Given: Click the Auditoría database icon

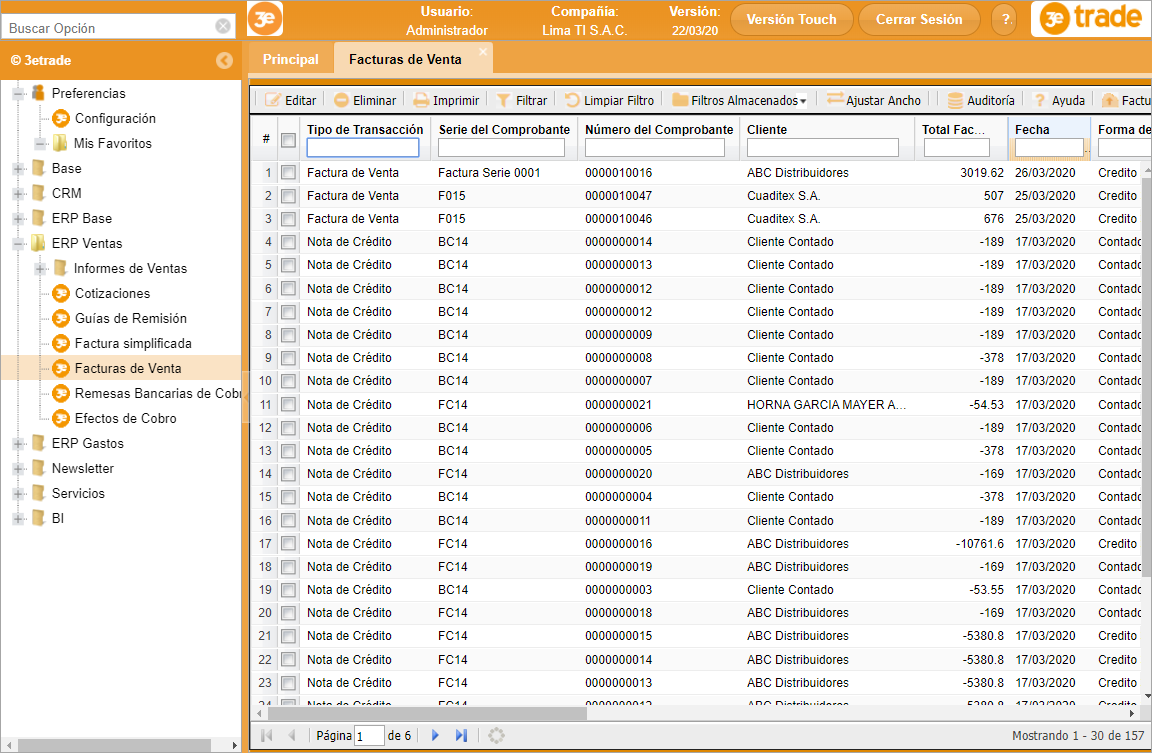Looking at the screenshot, I should click(955, 100).
